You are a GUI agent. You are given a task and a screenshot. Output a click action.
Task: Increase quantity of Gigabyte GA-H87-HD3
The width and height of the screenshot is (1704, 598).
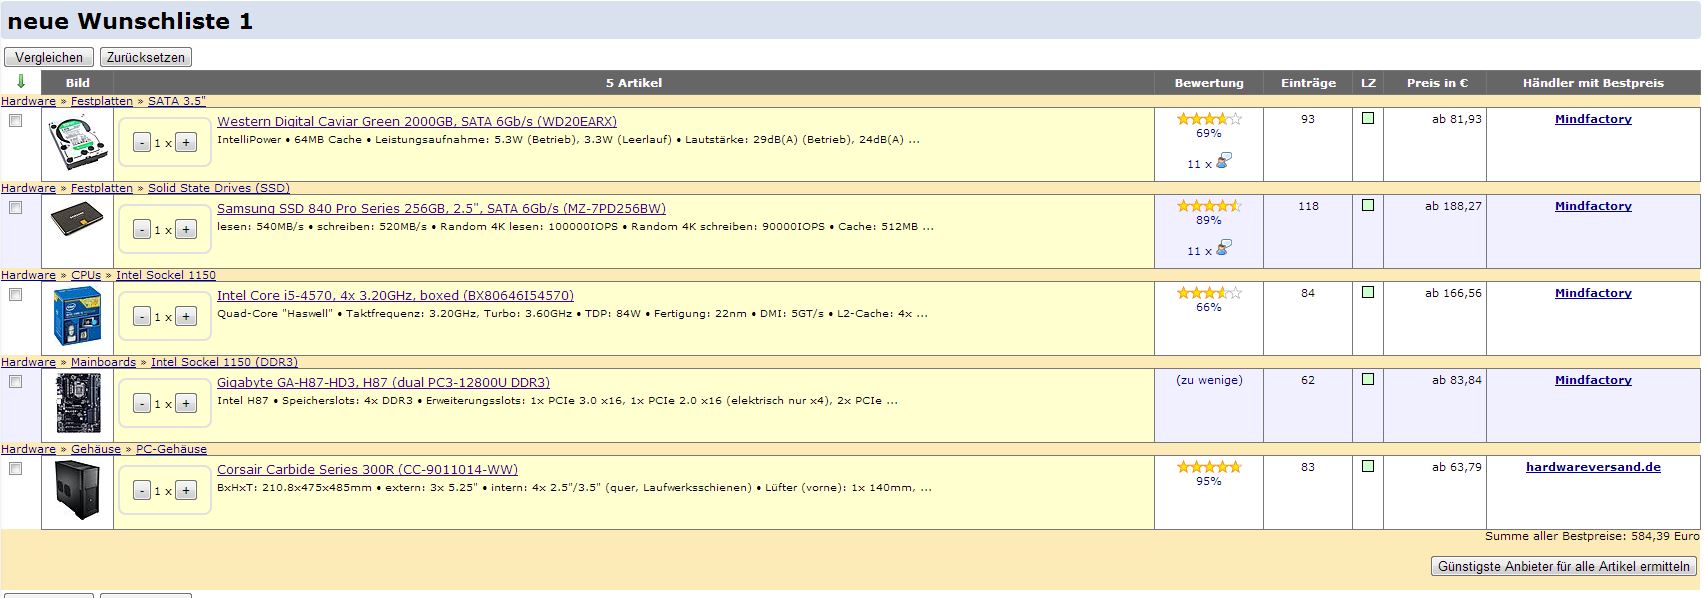click(186, 404)
